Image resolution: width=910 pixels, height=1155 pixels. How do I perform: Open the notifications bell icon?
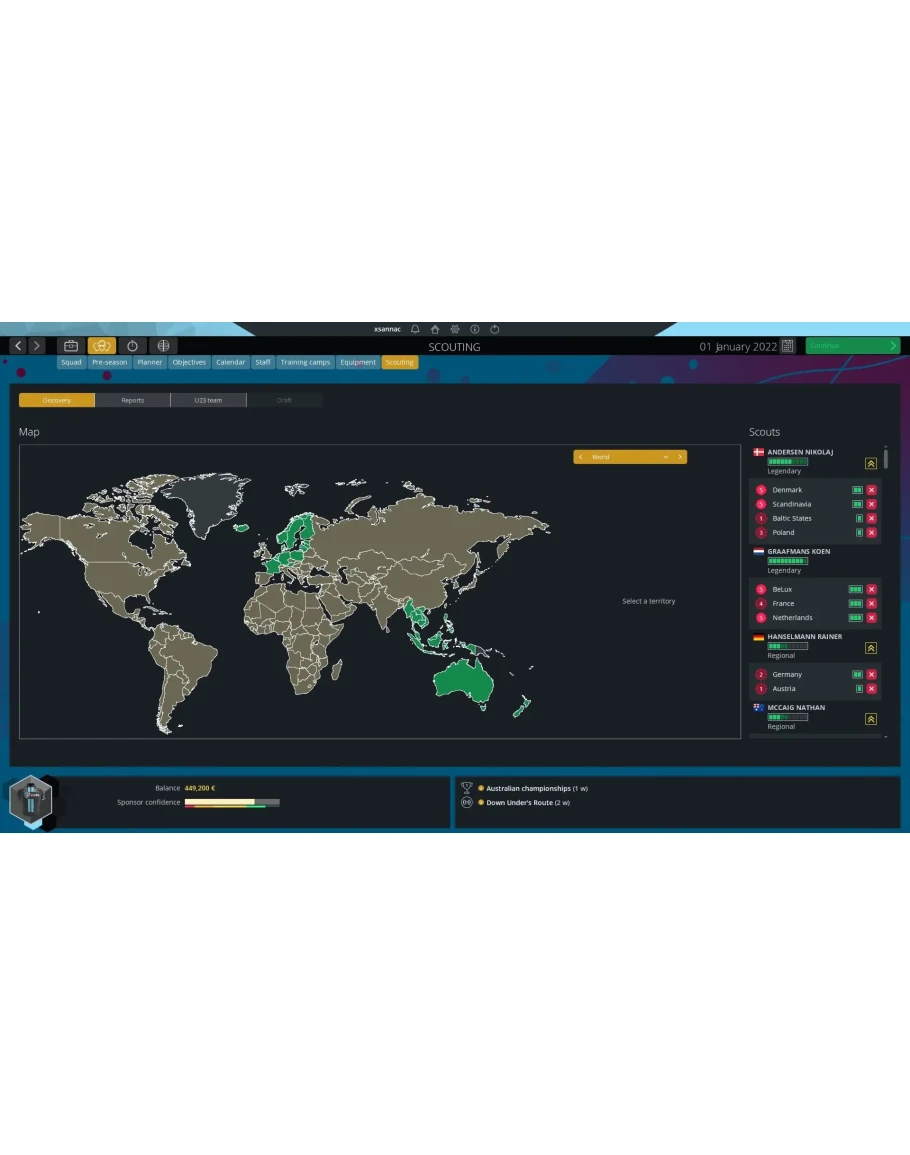[415, 329]
